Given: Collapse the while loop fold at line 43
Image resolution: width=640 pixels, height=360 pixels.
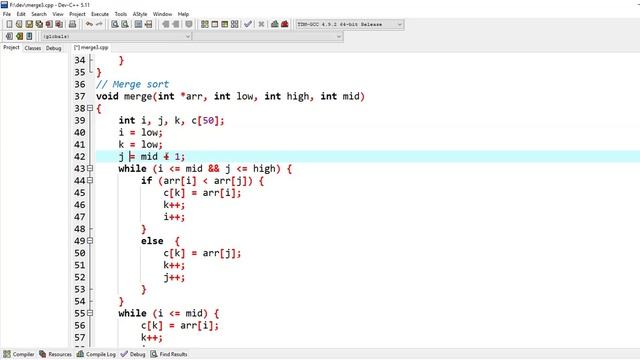Looking at the screenshot, I should pos(90,168).
